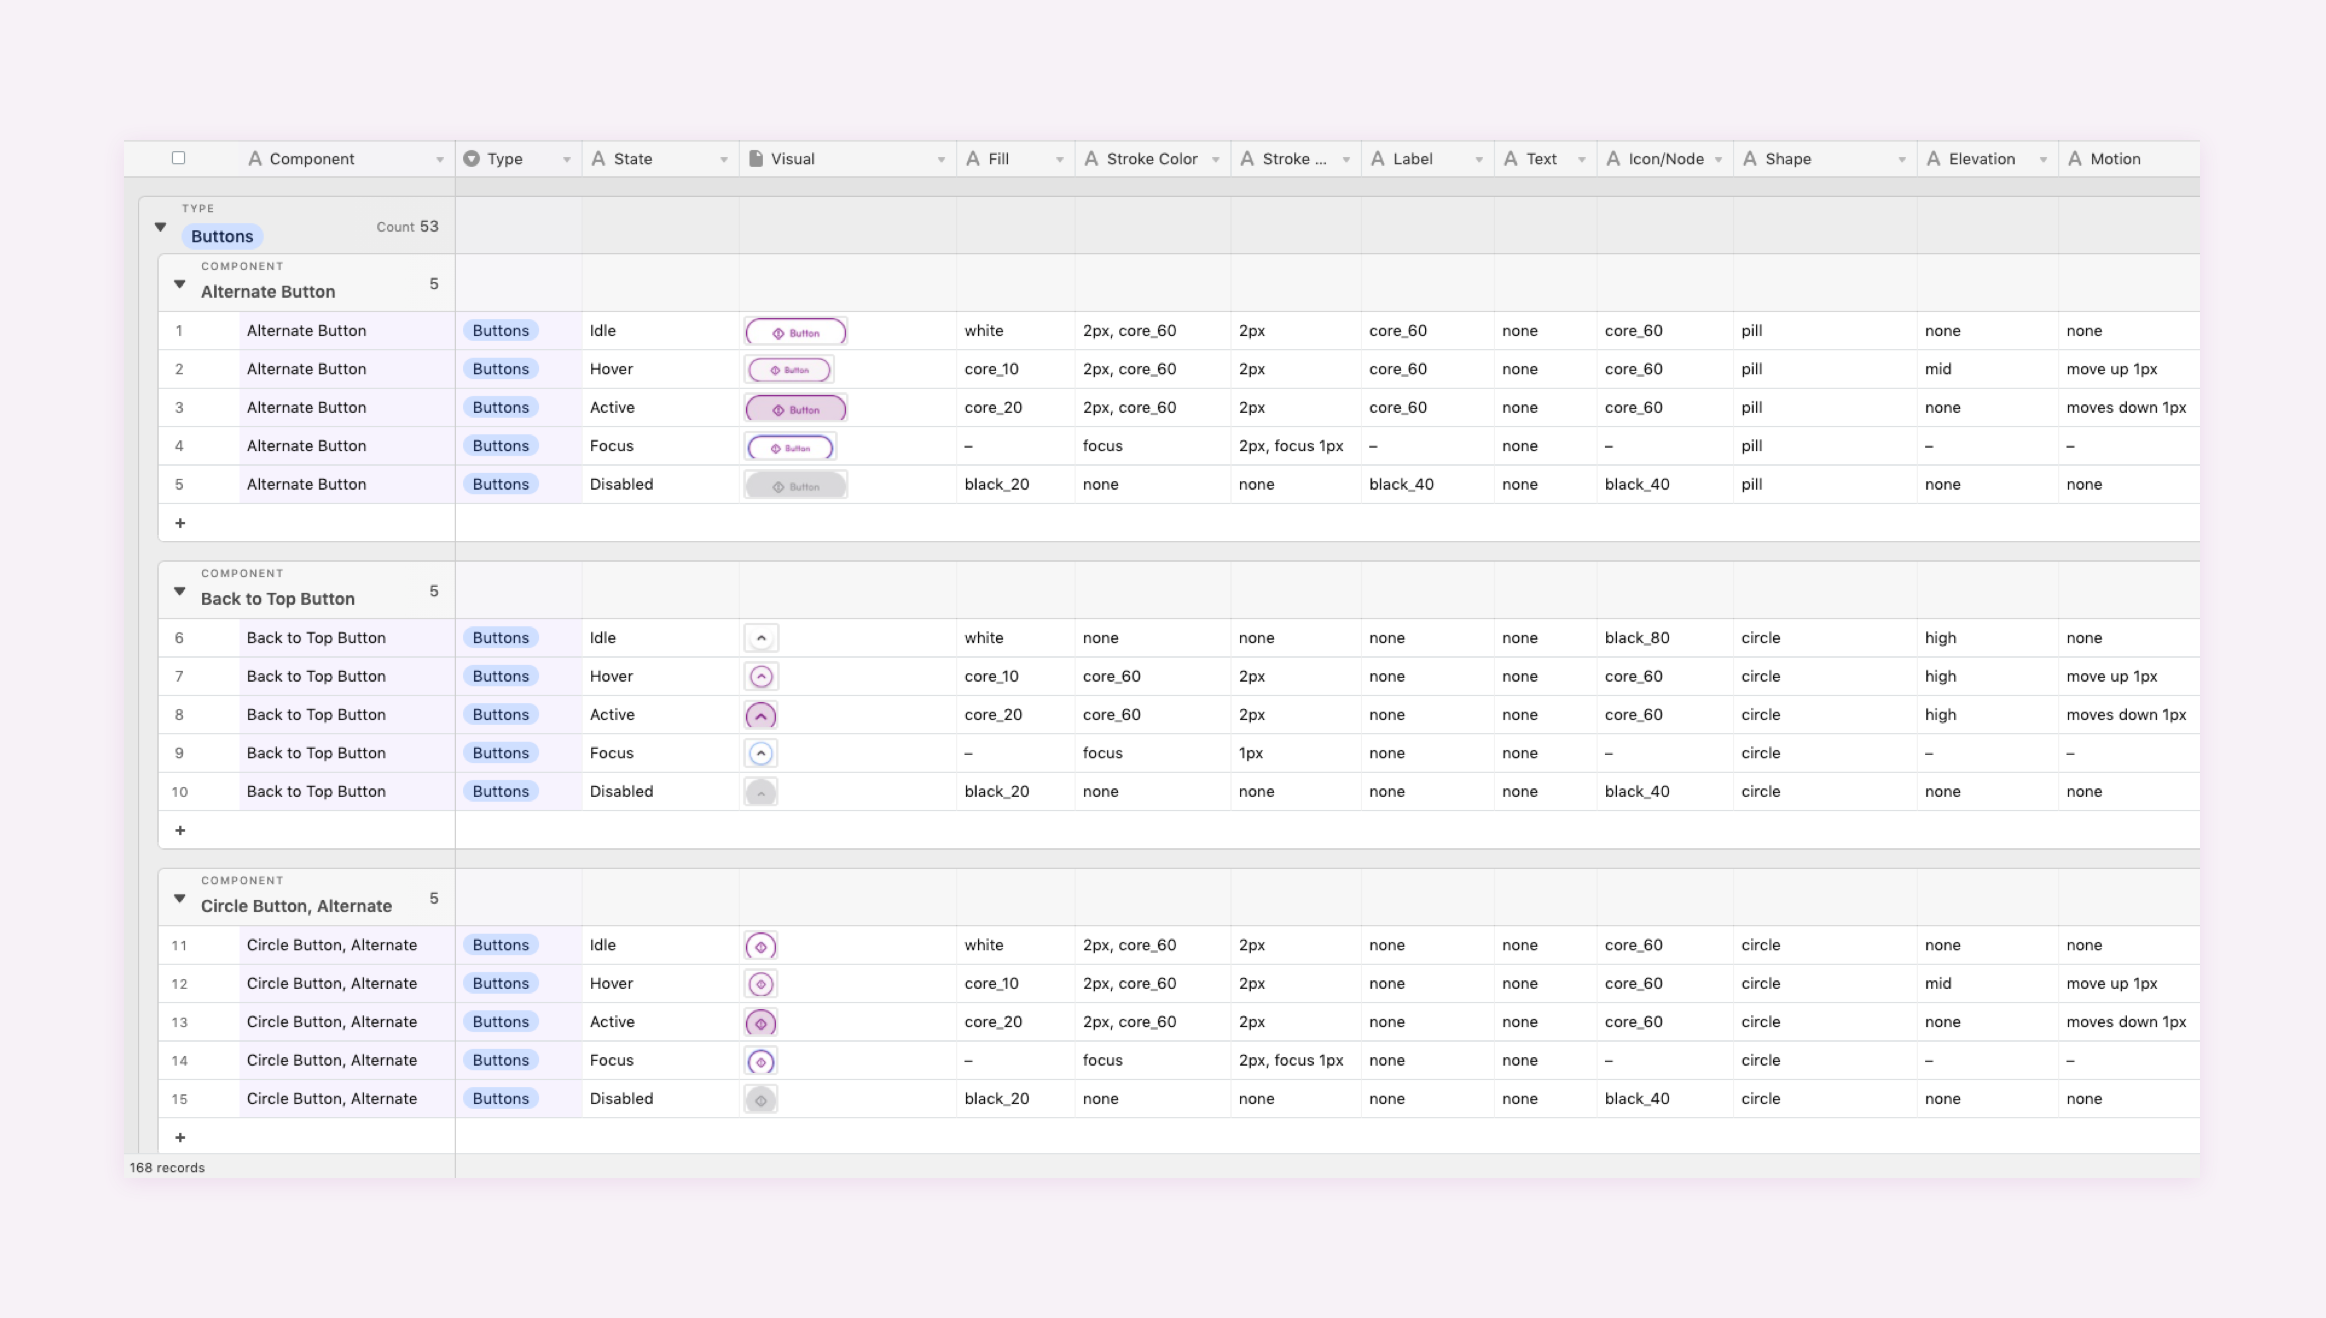This screenshot has height=1318, width=2326.
Task: Click the Disabled Back to Top Button thumbnail
Action: (x=761, y=791)
